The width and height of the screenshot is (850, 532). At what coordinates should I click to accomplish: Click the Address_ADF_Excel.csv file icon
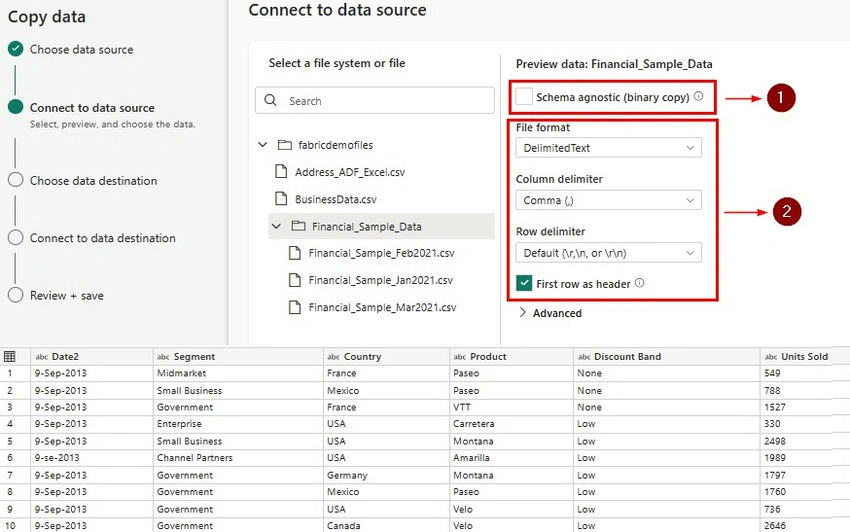click(281, 171)
